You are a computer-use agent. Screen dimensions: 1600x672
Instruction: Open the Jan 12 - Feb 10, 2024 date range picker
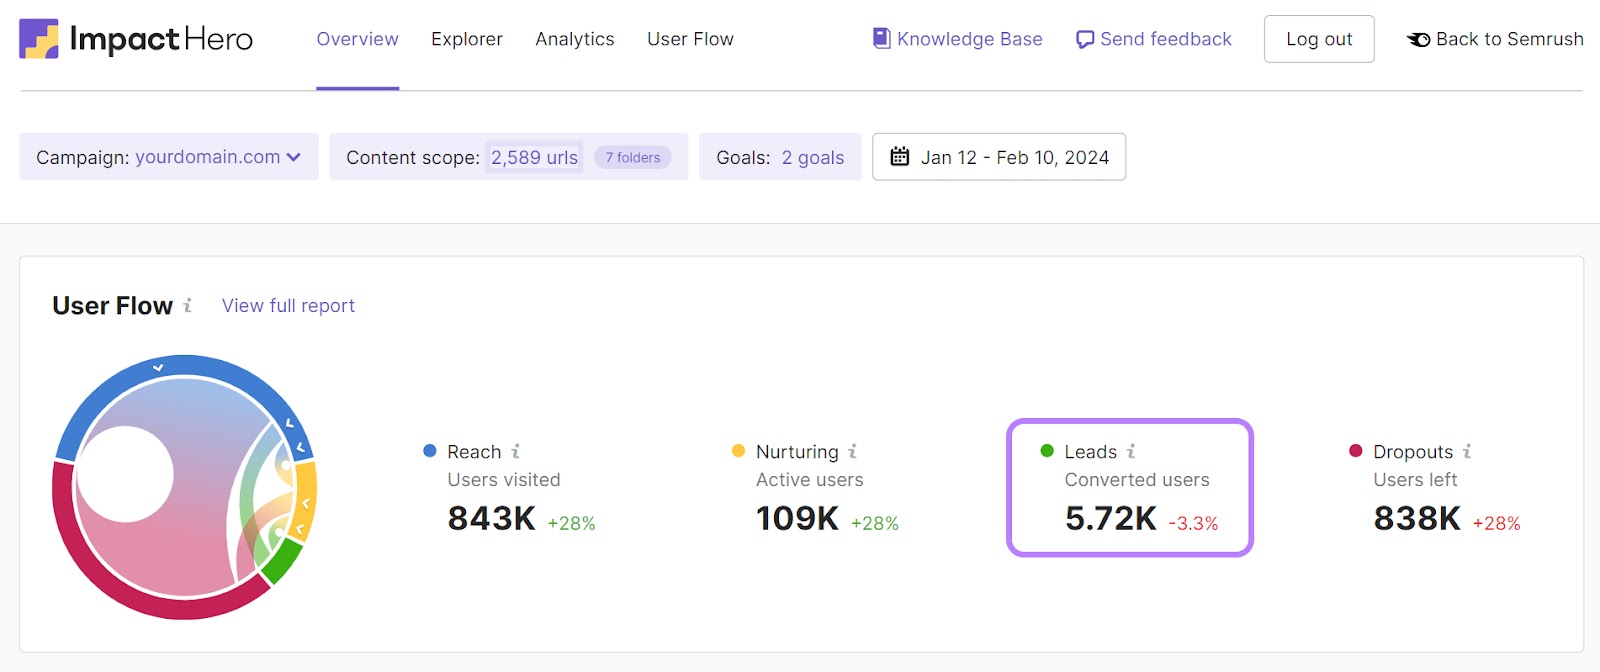999,157
